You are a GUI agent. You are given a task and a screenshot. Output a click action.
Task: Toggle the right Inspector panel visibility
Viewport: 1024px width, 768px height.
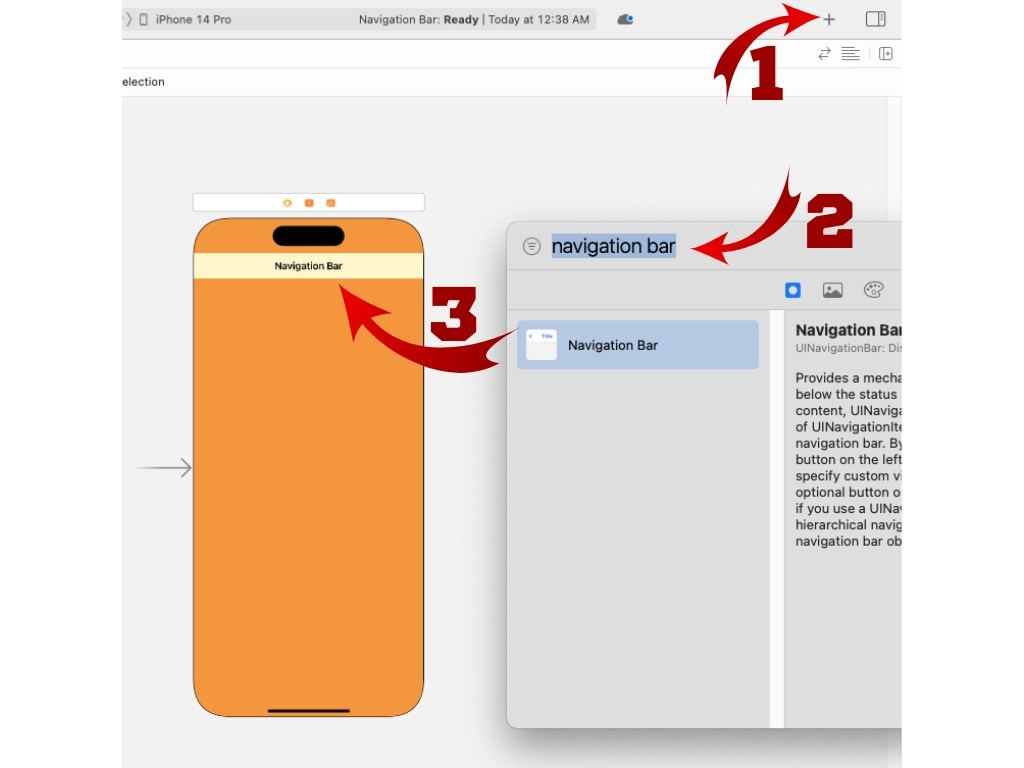875,19
